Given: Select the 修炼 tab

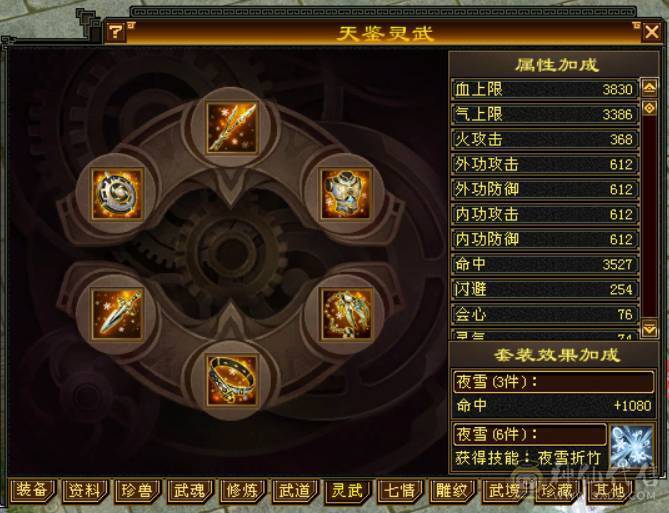Looking at the screenshot, I should (x=242, y=490).
